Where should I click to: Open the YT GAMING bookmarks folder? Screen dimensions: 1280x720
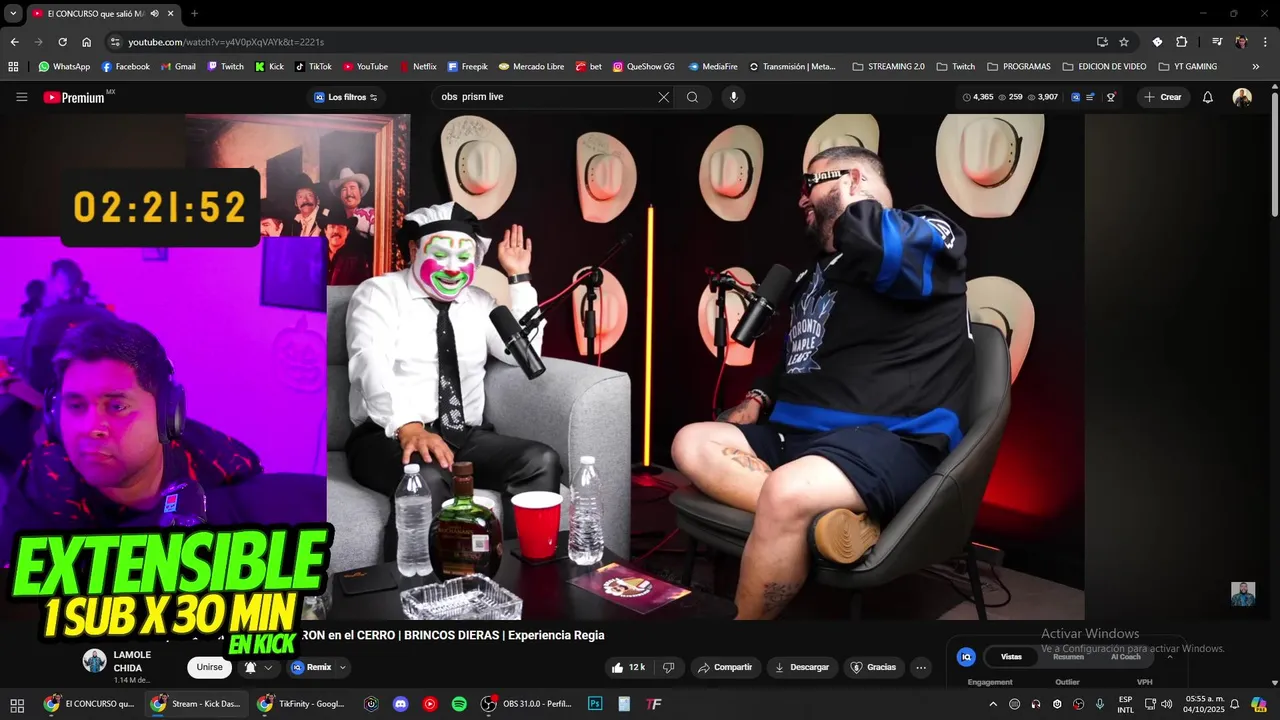pyautogui.click(x=1187, y=67)
